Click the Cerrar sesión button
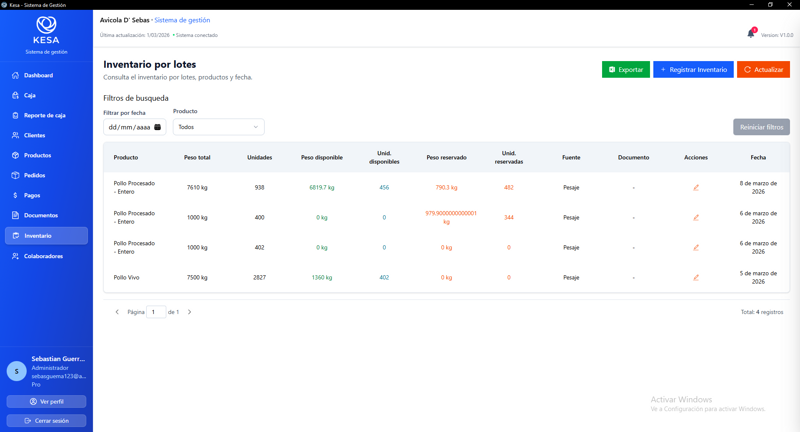The image size is (800, 432). (46, 421)
